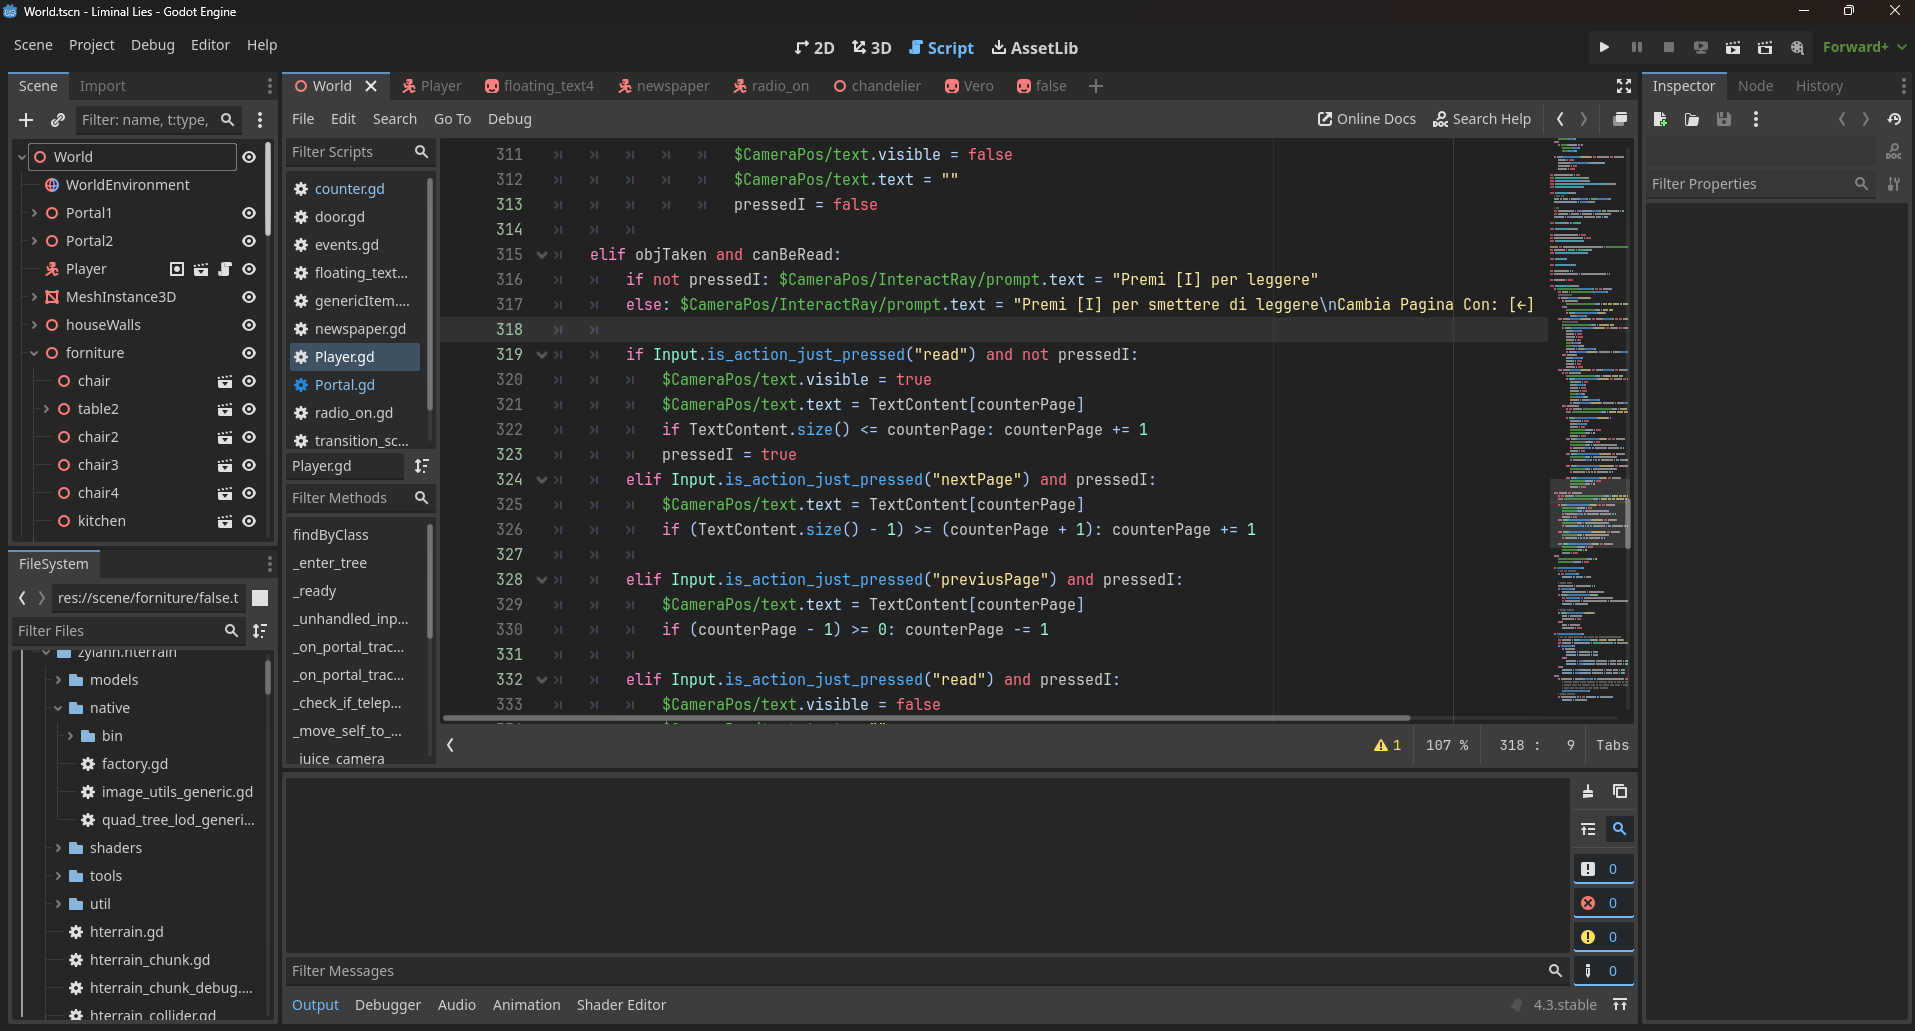The image size is (1915, 1031).
Task: Toggle output search bar visibility
Action: (x=1620, y=829)
